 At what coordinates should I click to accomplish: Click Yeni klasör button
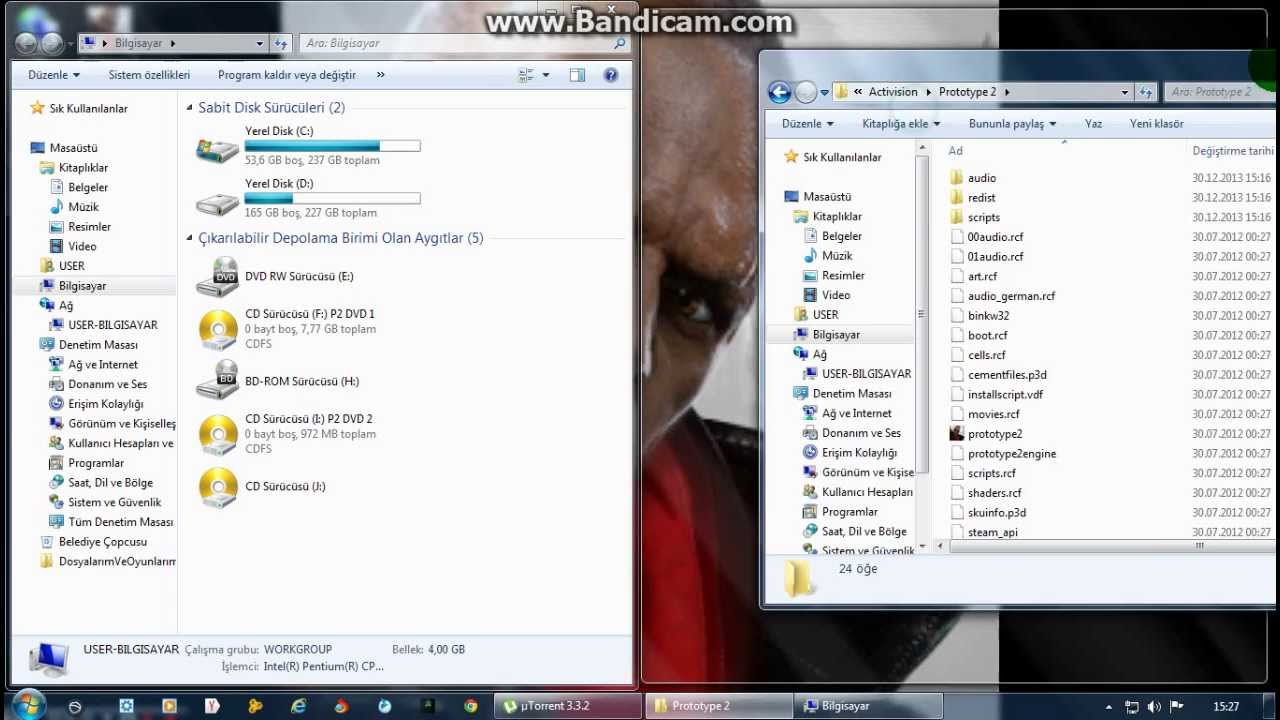point(1156,124)
